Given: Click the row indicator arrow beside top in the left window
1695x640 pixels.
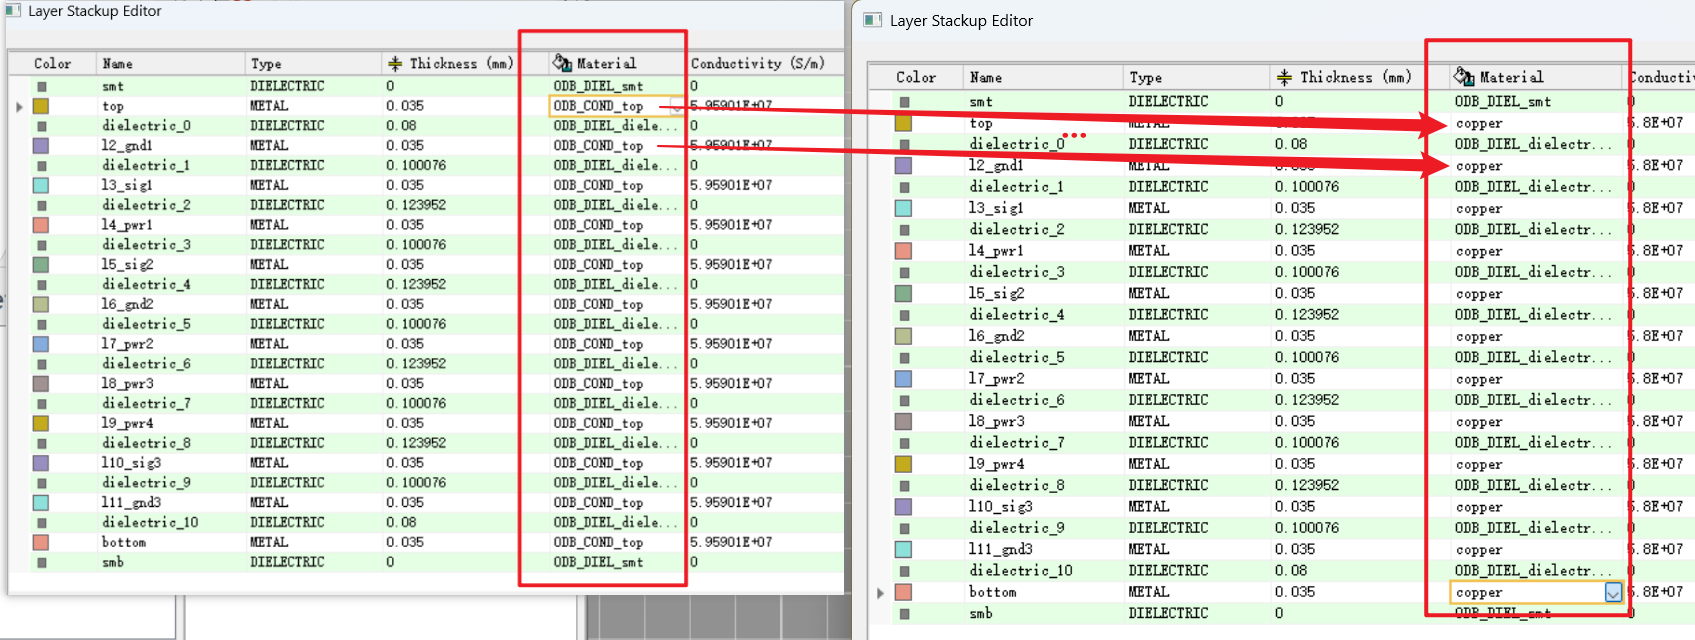Looking at the screenshot, I should [x=19, y=106].
